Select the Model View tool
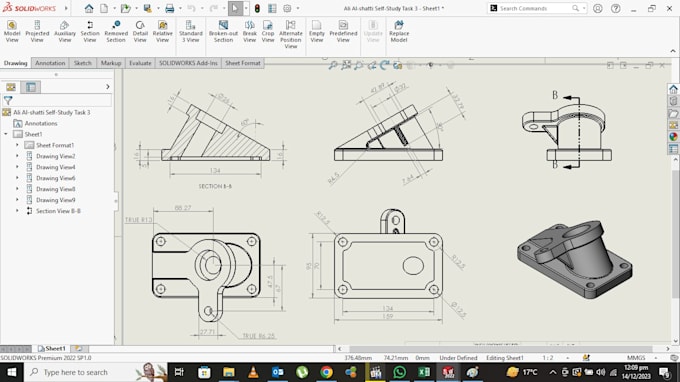The image size is (680, 382). 12,32
